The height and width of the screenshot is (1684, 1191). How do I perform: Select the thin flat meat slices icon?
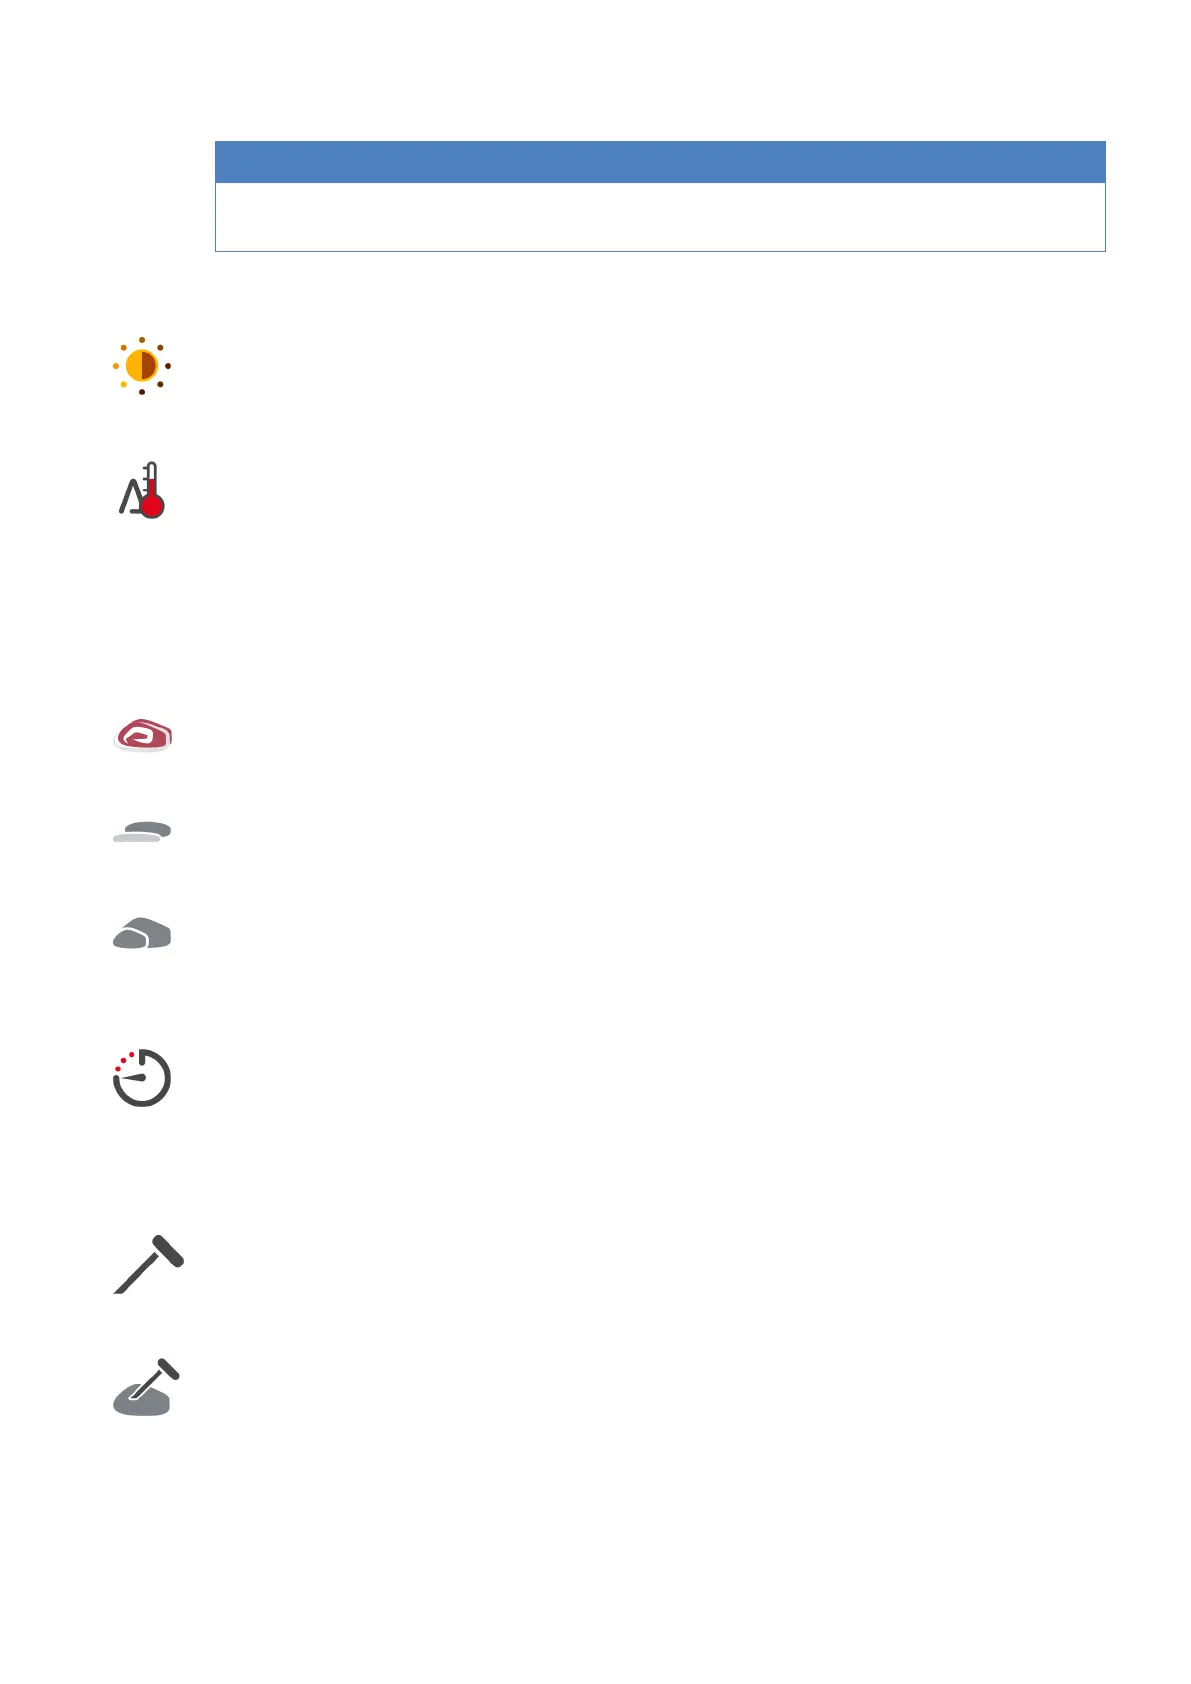pyautogui.click(x=142, y=832)
